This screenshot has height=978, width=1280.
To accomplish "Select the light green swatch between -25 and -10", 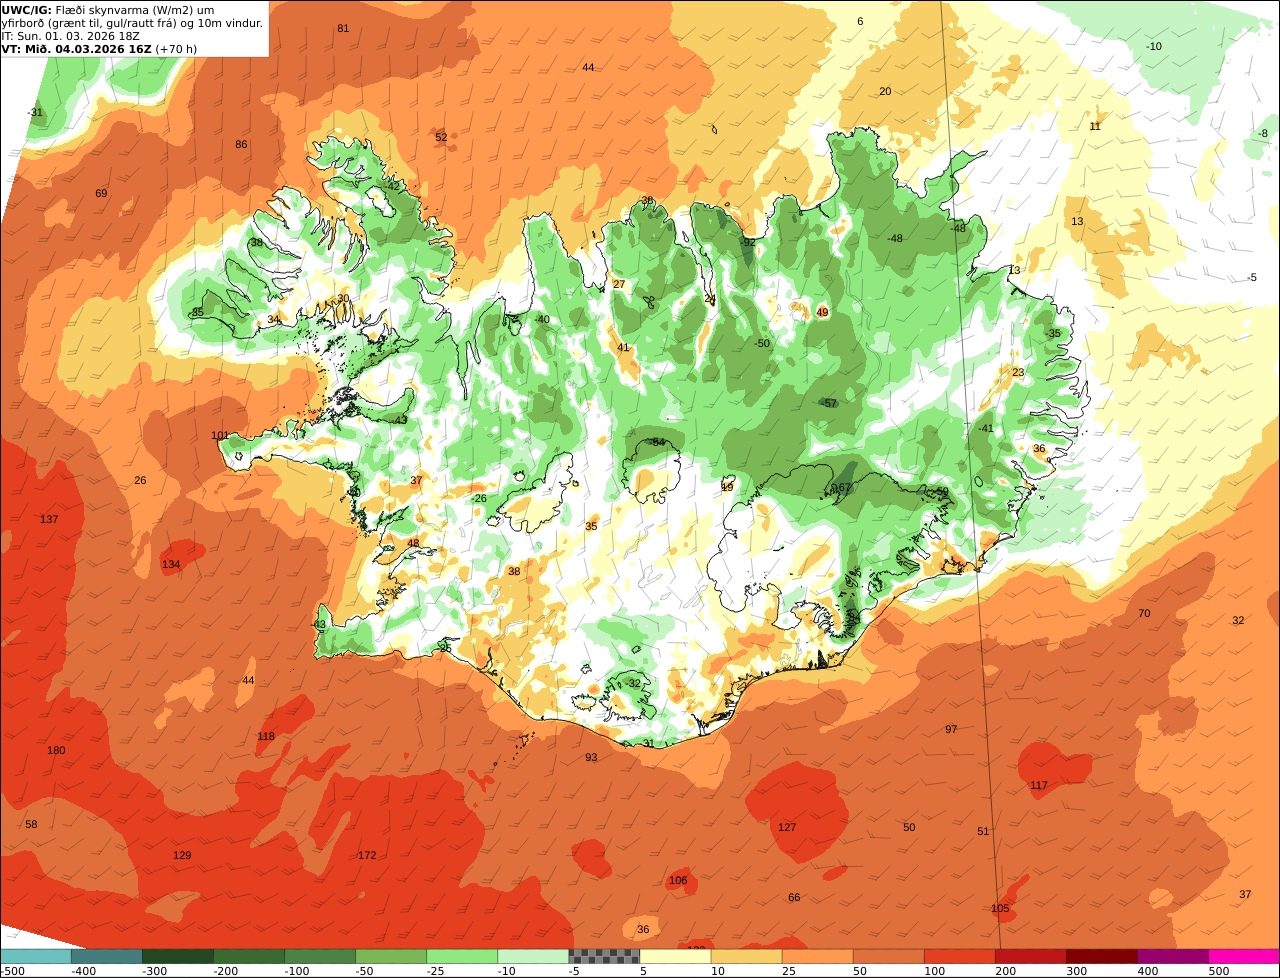I will (462, 956).
